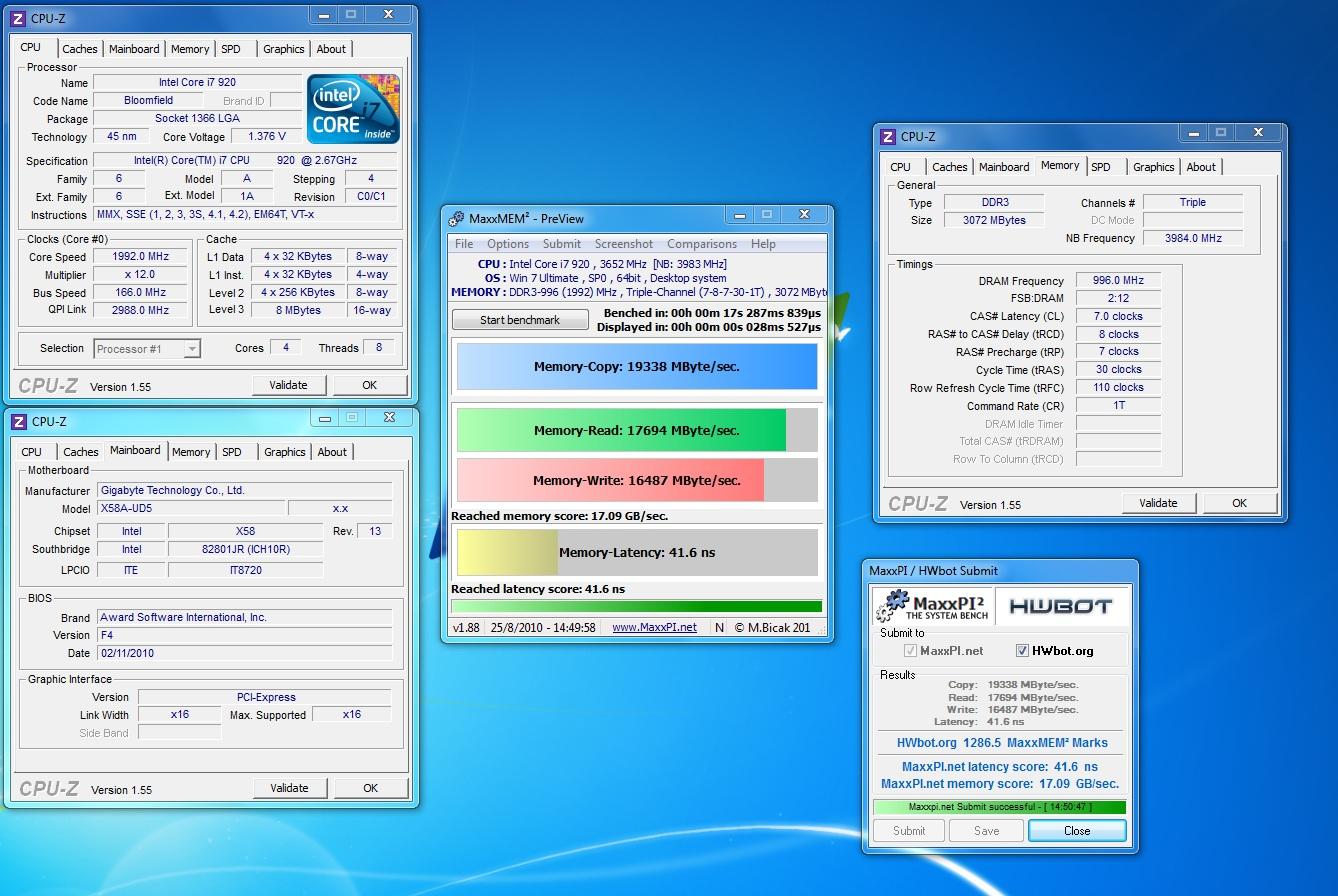The image size is (1338, 896).
Task: Click the Submit button in HWbot Submit
Action: (x=909, y=831)
